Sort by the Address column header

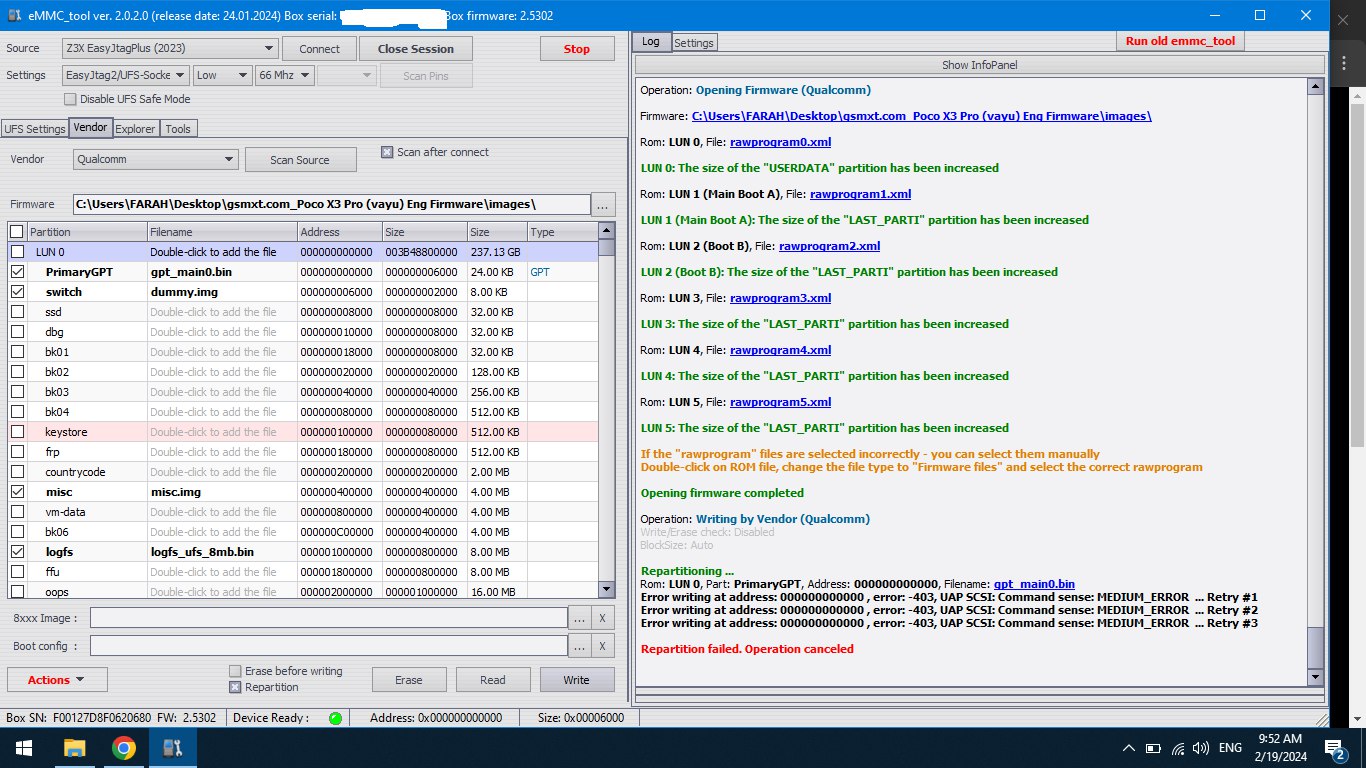(x=339, y=232)
